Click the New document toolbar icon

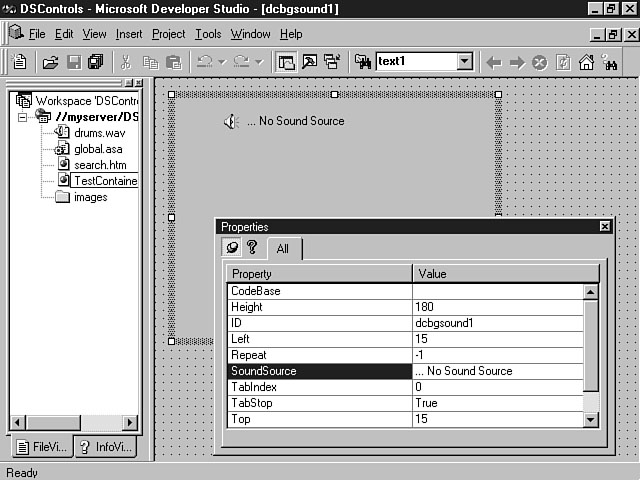tap(19, 62)
